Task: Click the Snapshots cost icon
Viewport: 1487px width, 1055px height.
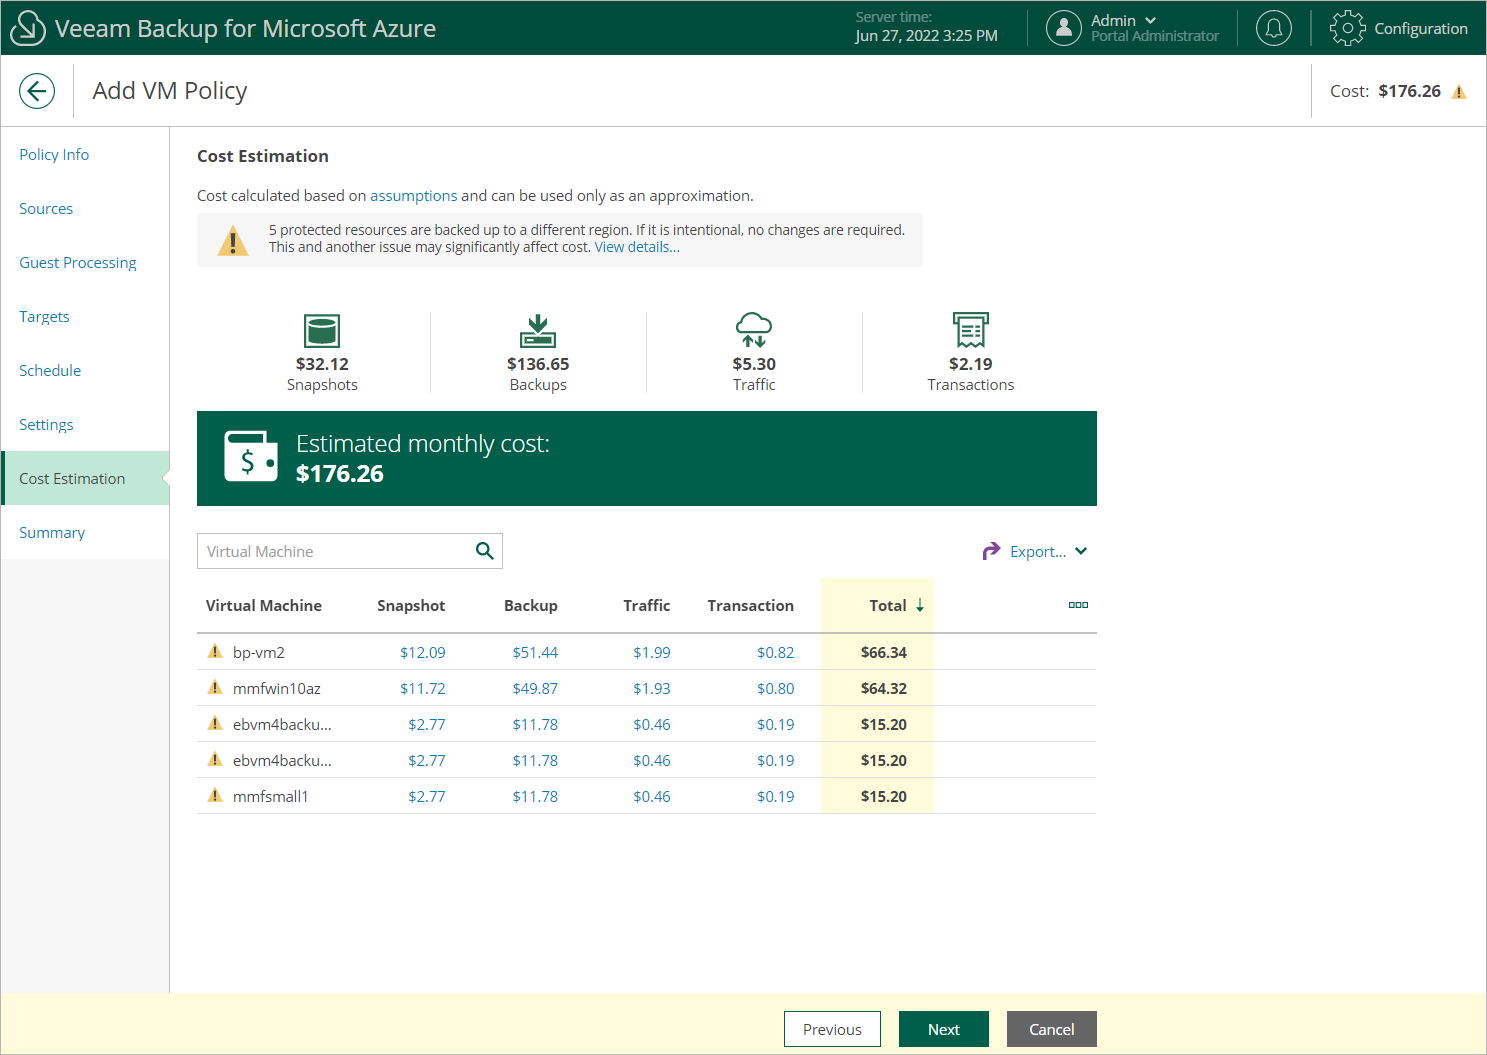Action: pyautogui.click(x=322, y=331)
